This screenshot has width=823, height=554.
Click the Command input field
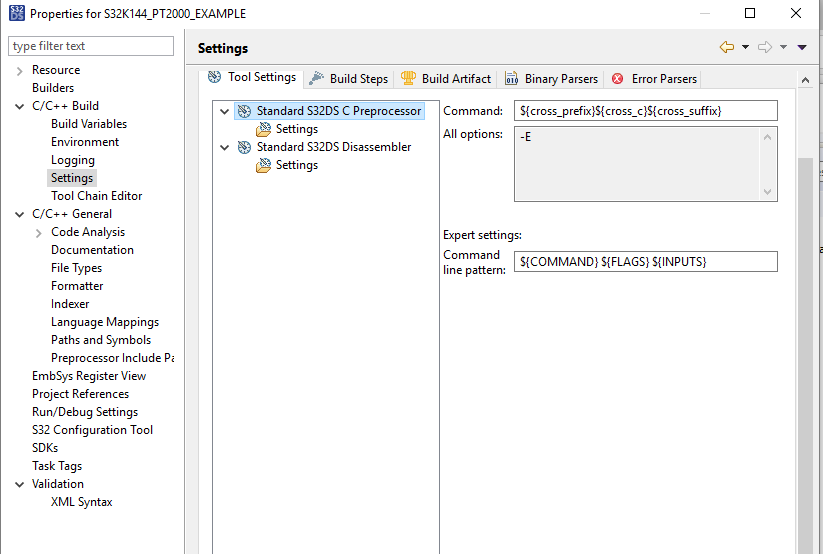point(646,111)
